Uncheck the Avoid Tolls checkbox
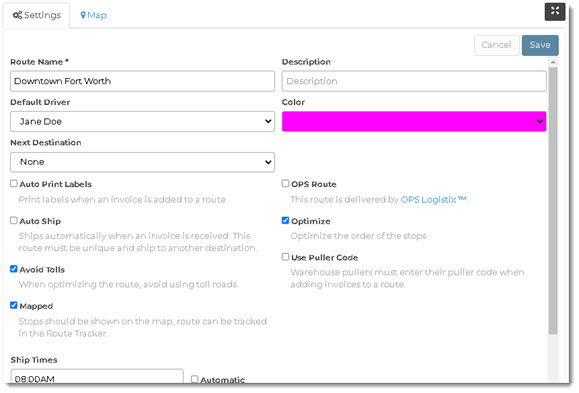579x393 pixels. [14, 269]
